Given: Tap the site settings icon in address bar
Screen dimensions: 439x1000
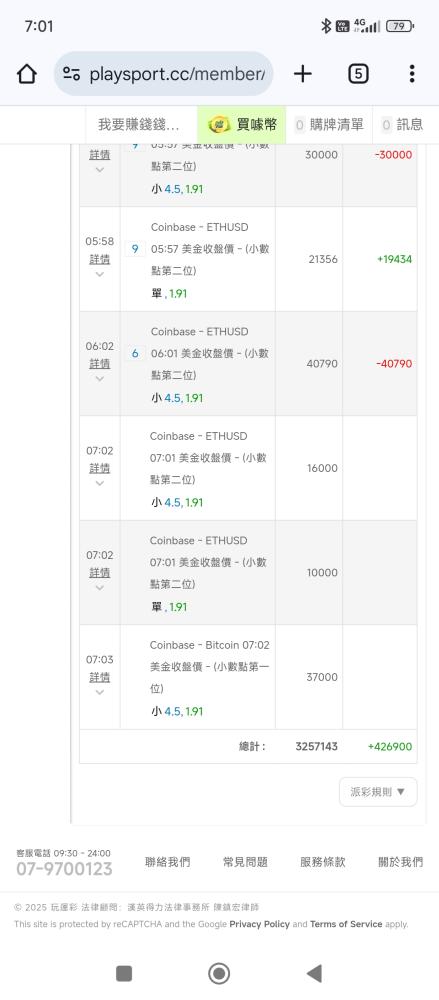Looking at the screenshot, I should coord(71,74).
